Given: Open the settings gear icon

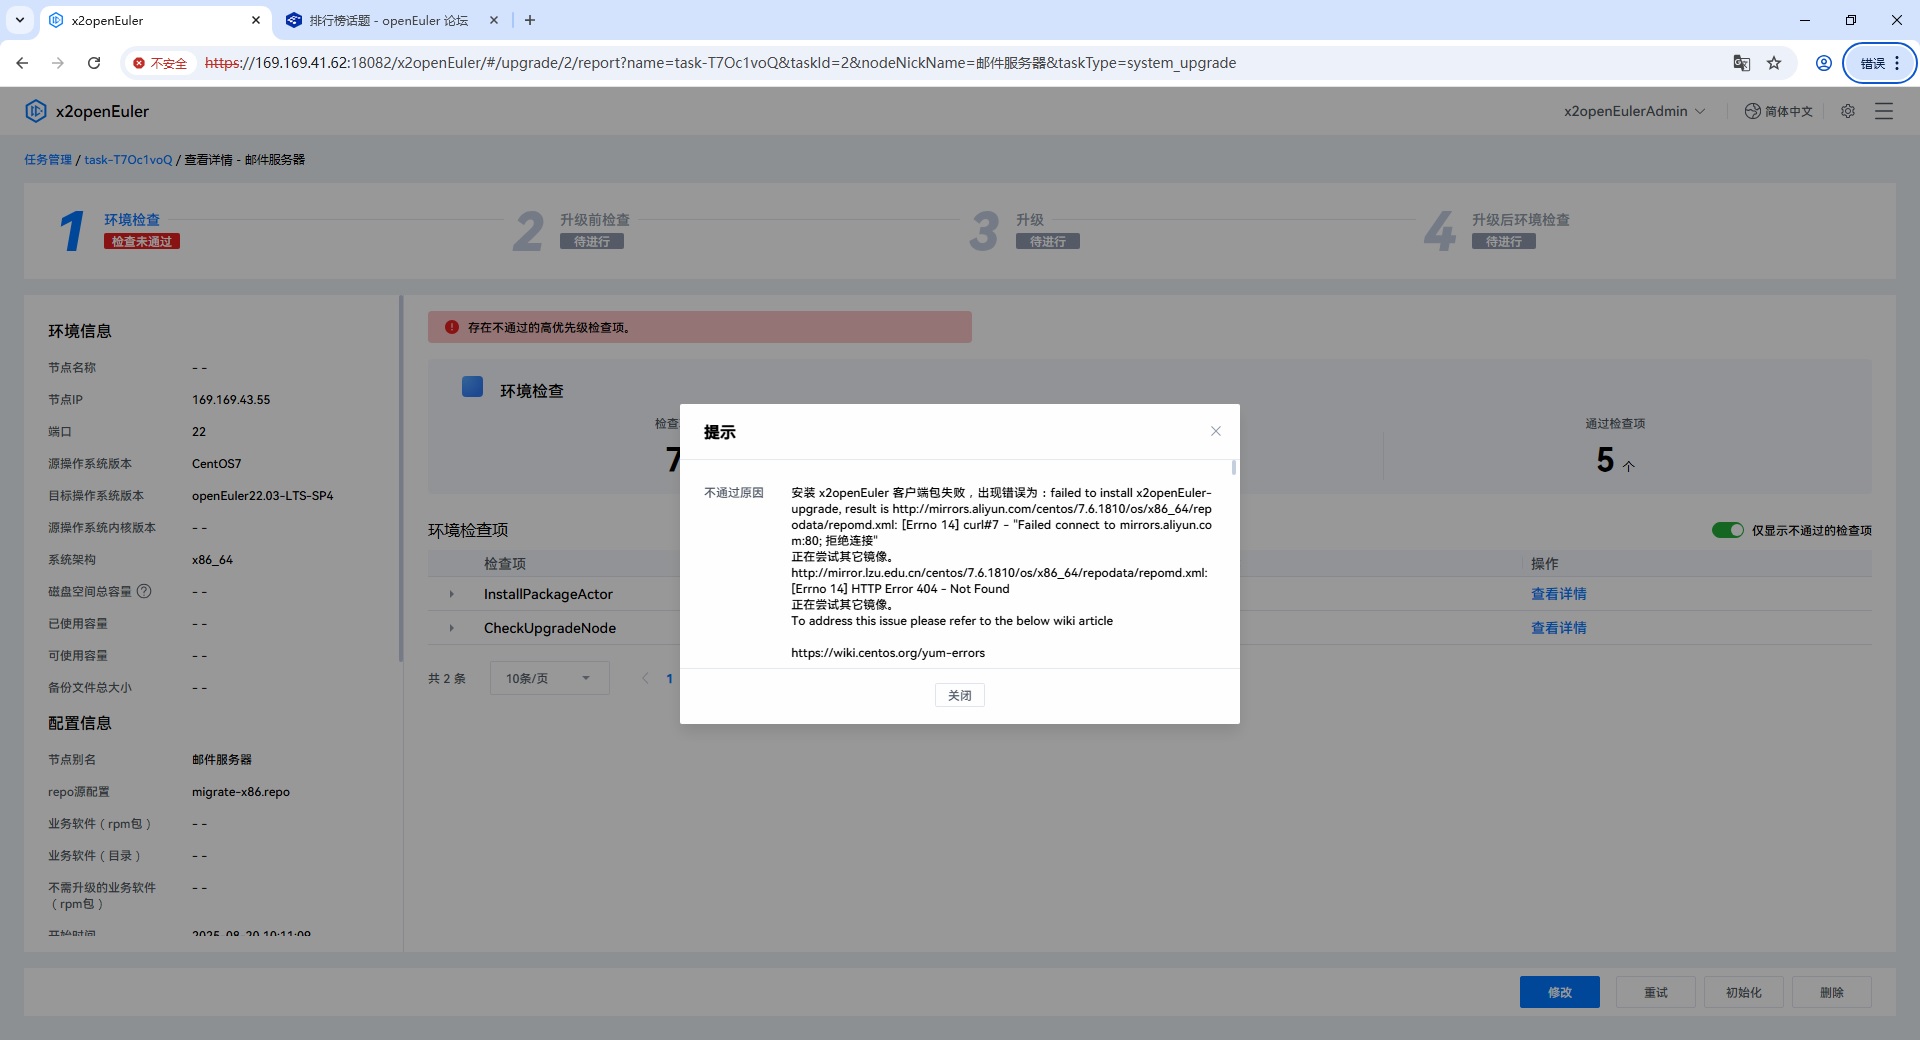Looking at the screenshot, I should point(1848,111).
